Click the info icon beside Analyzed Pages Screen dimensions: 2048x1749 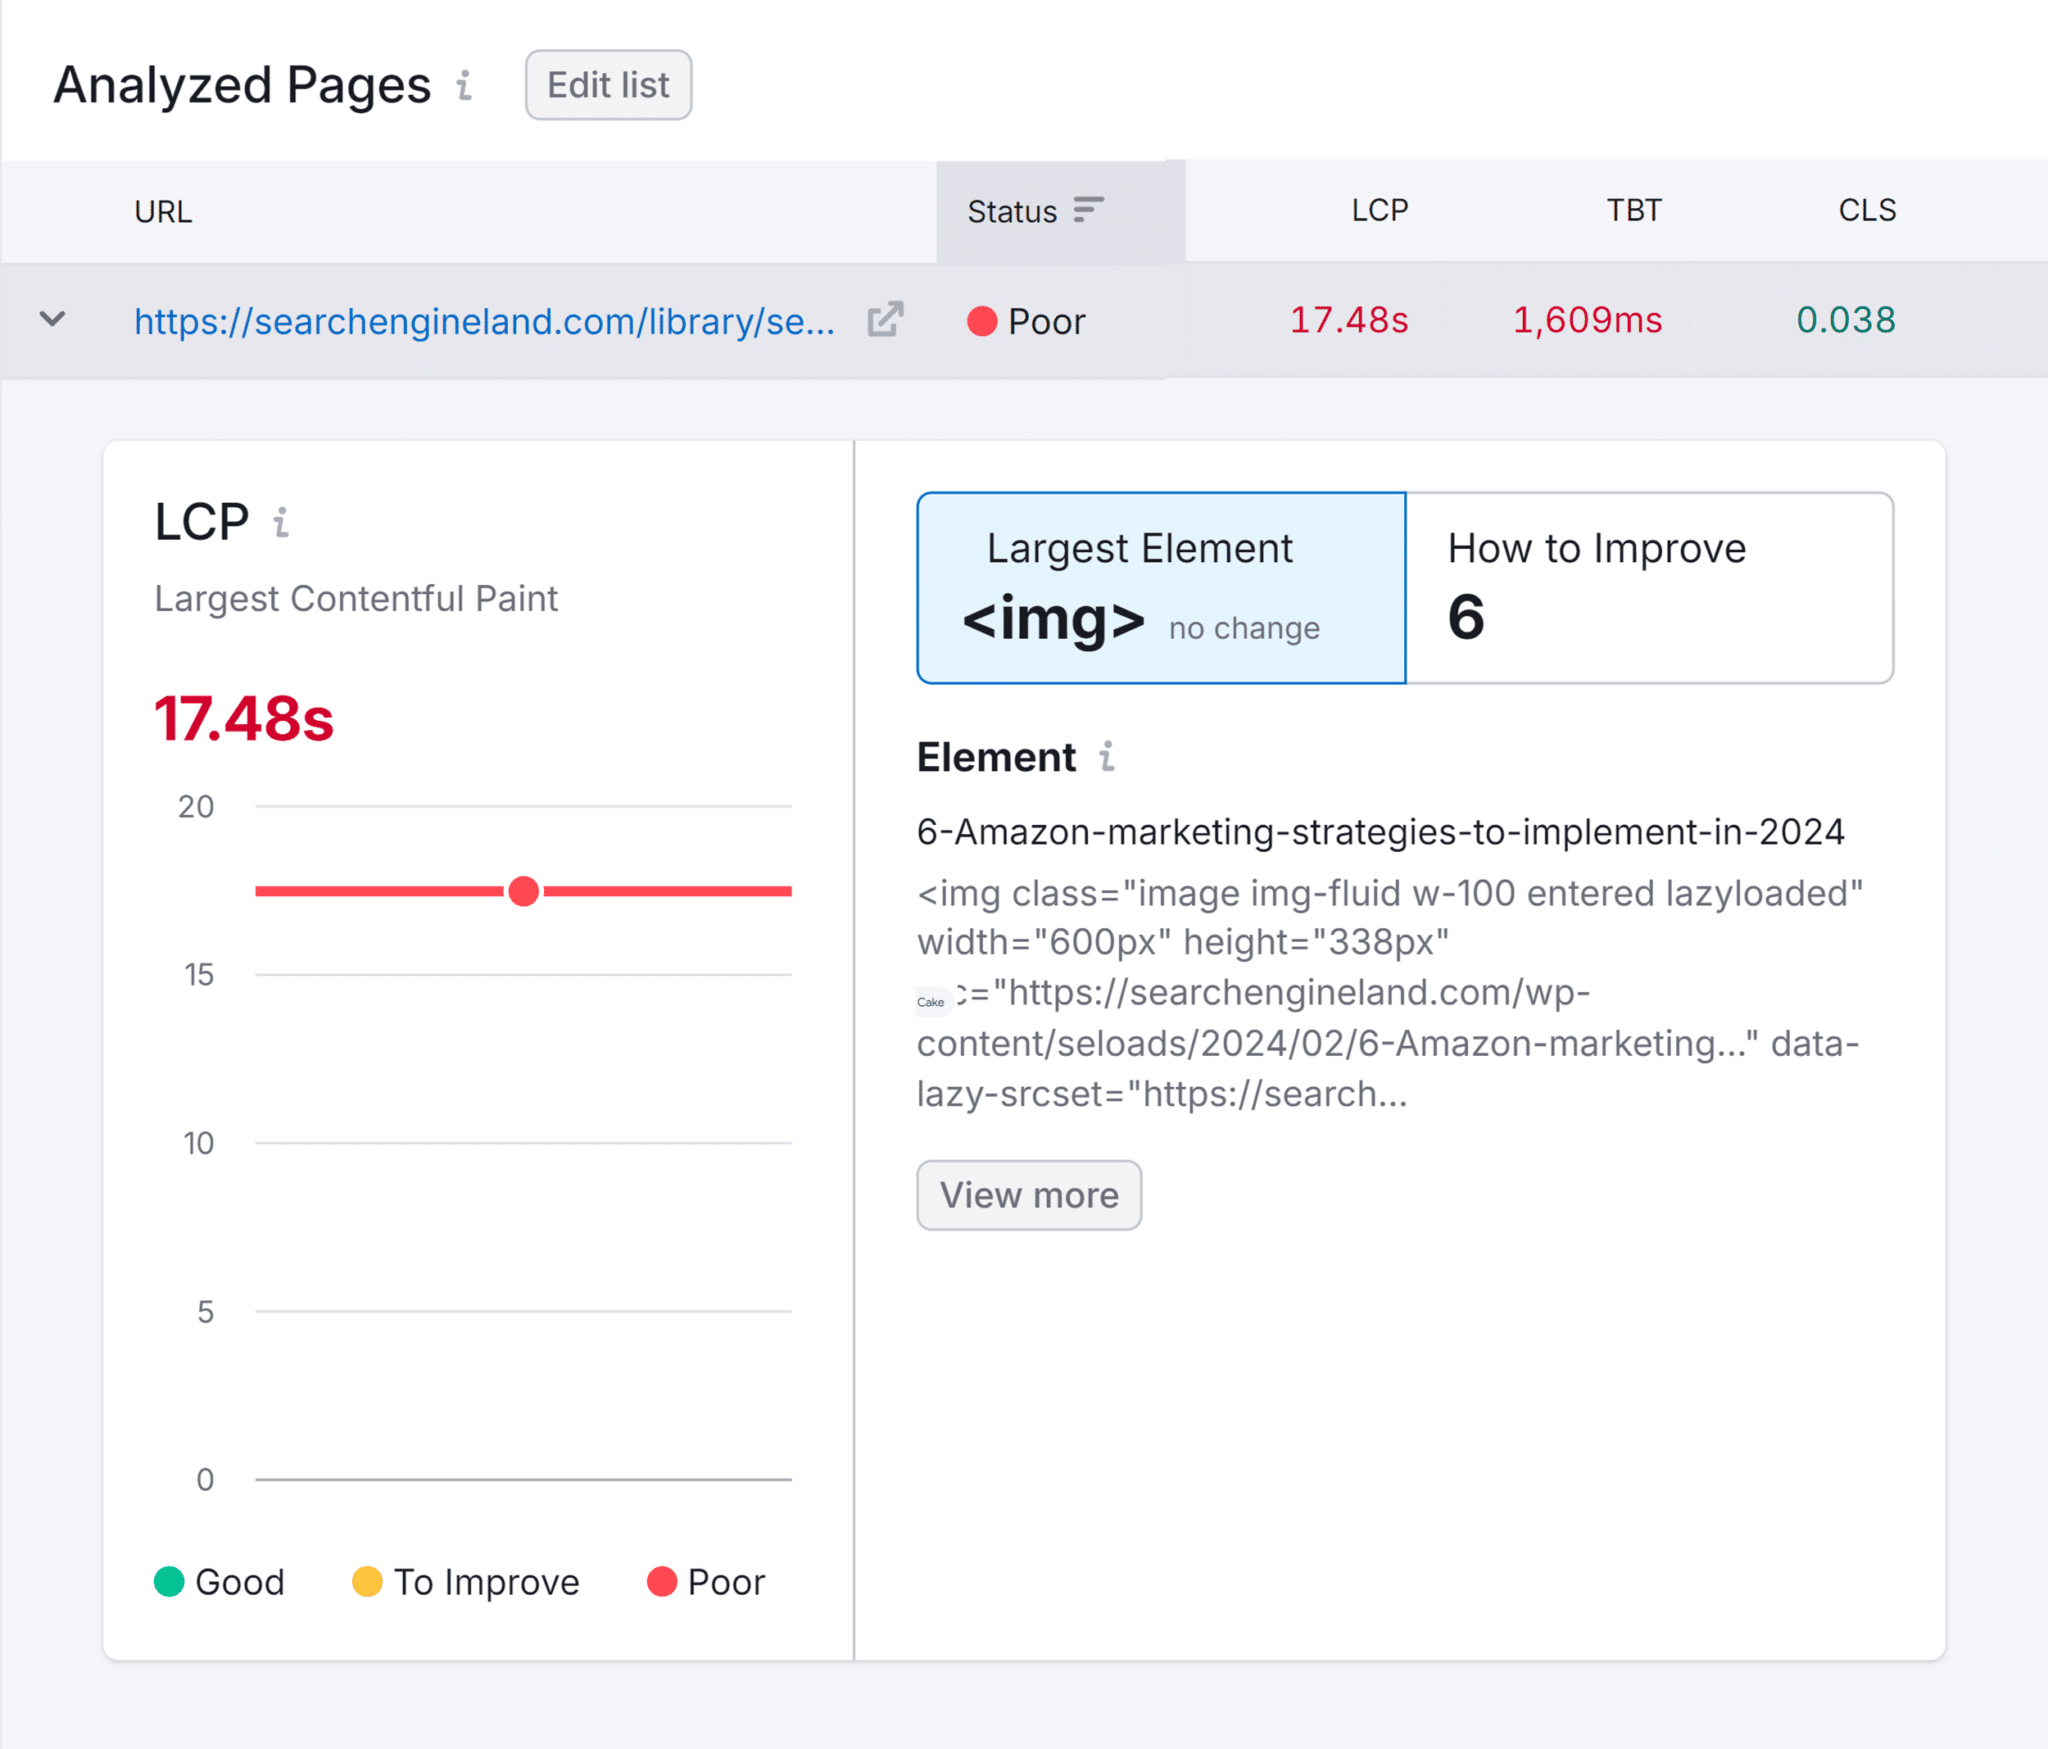point(464,86)
